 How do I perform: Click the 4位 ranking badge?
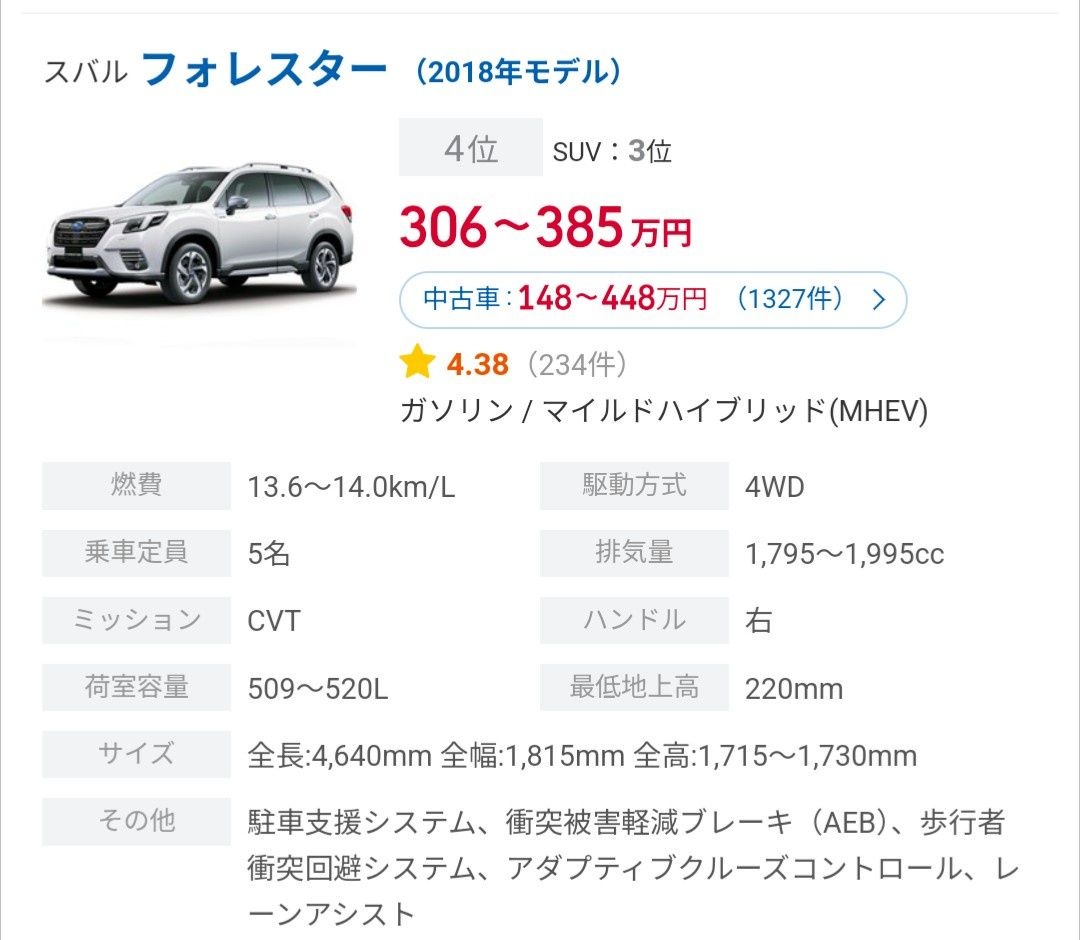471,148
